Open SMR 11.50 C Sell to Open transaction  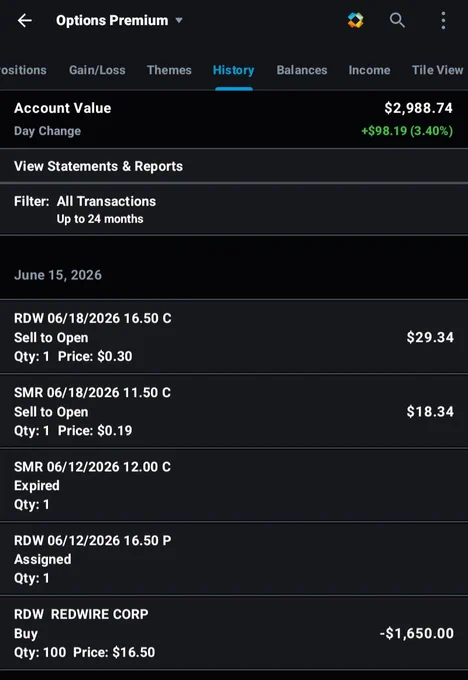(x=234, y=411)
